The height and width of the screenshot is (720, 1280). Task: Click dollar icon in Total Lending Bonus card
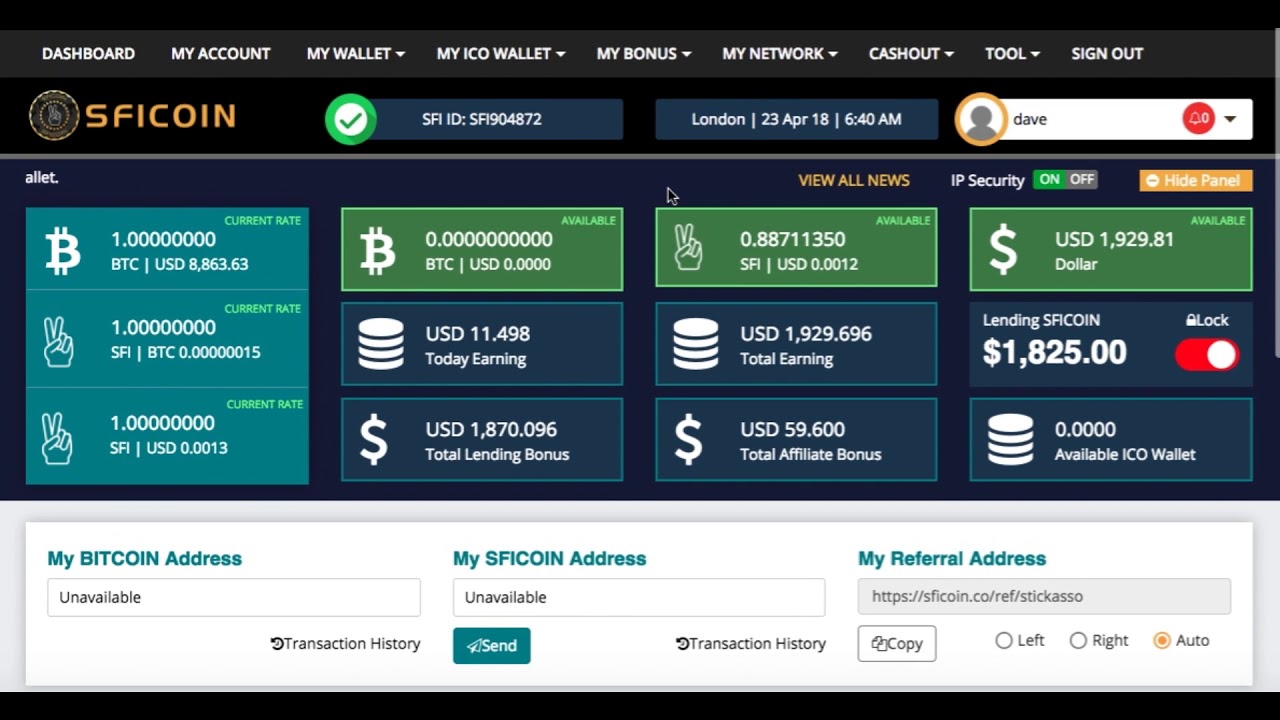373,441
